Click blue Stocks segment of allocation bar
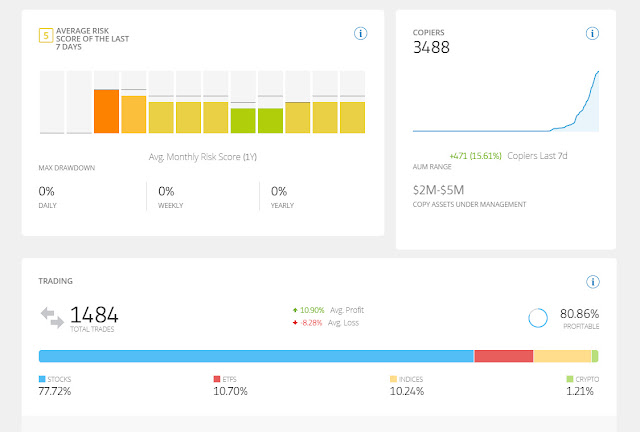 click(256, 356)
